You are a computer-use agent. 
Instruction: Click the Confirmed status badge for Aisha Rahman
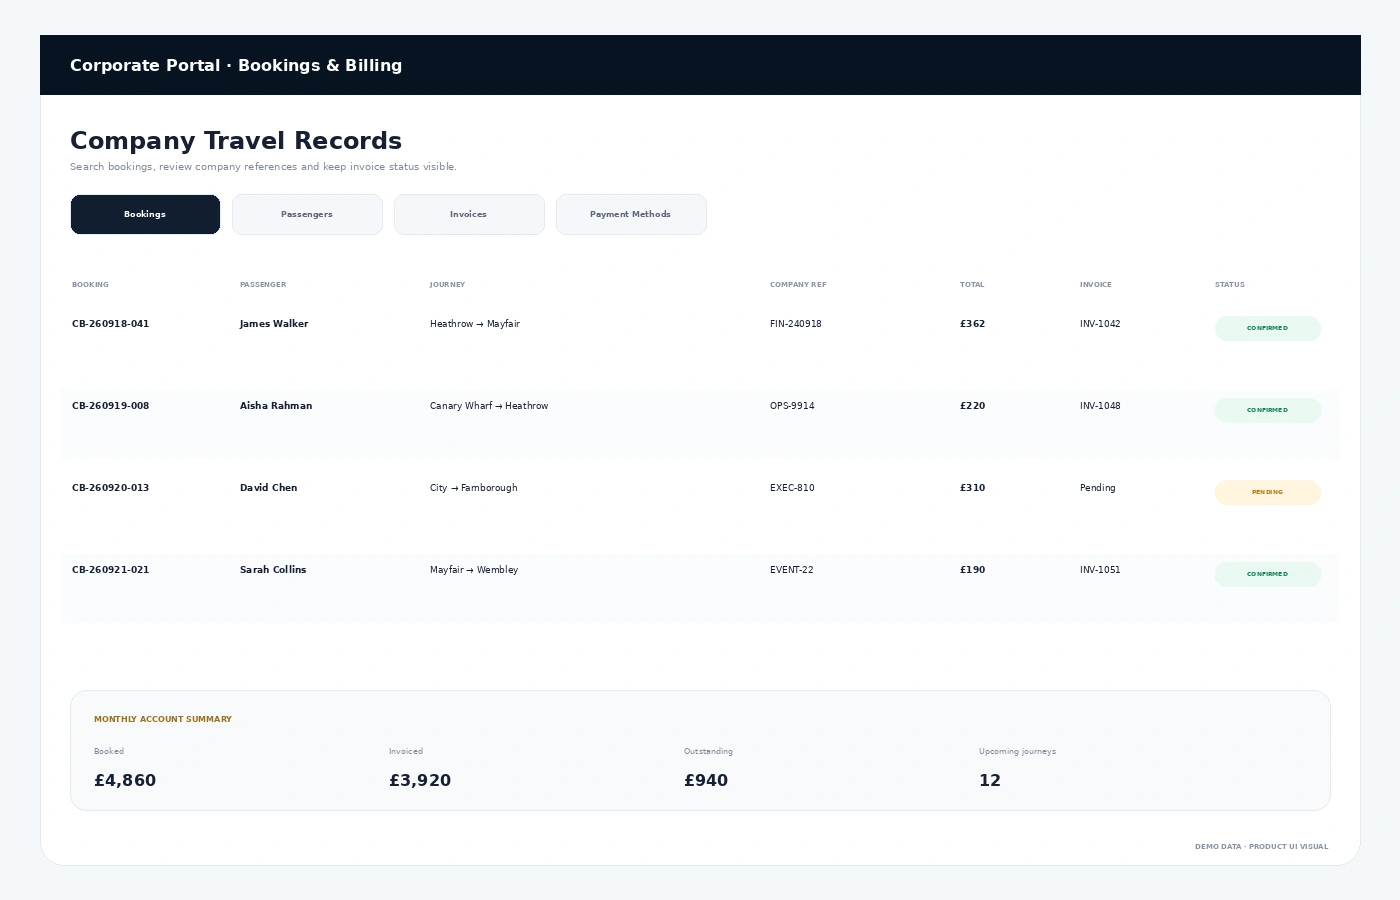[x=1268, y=410]
